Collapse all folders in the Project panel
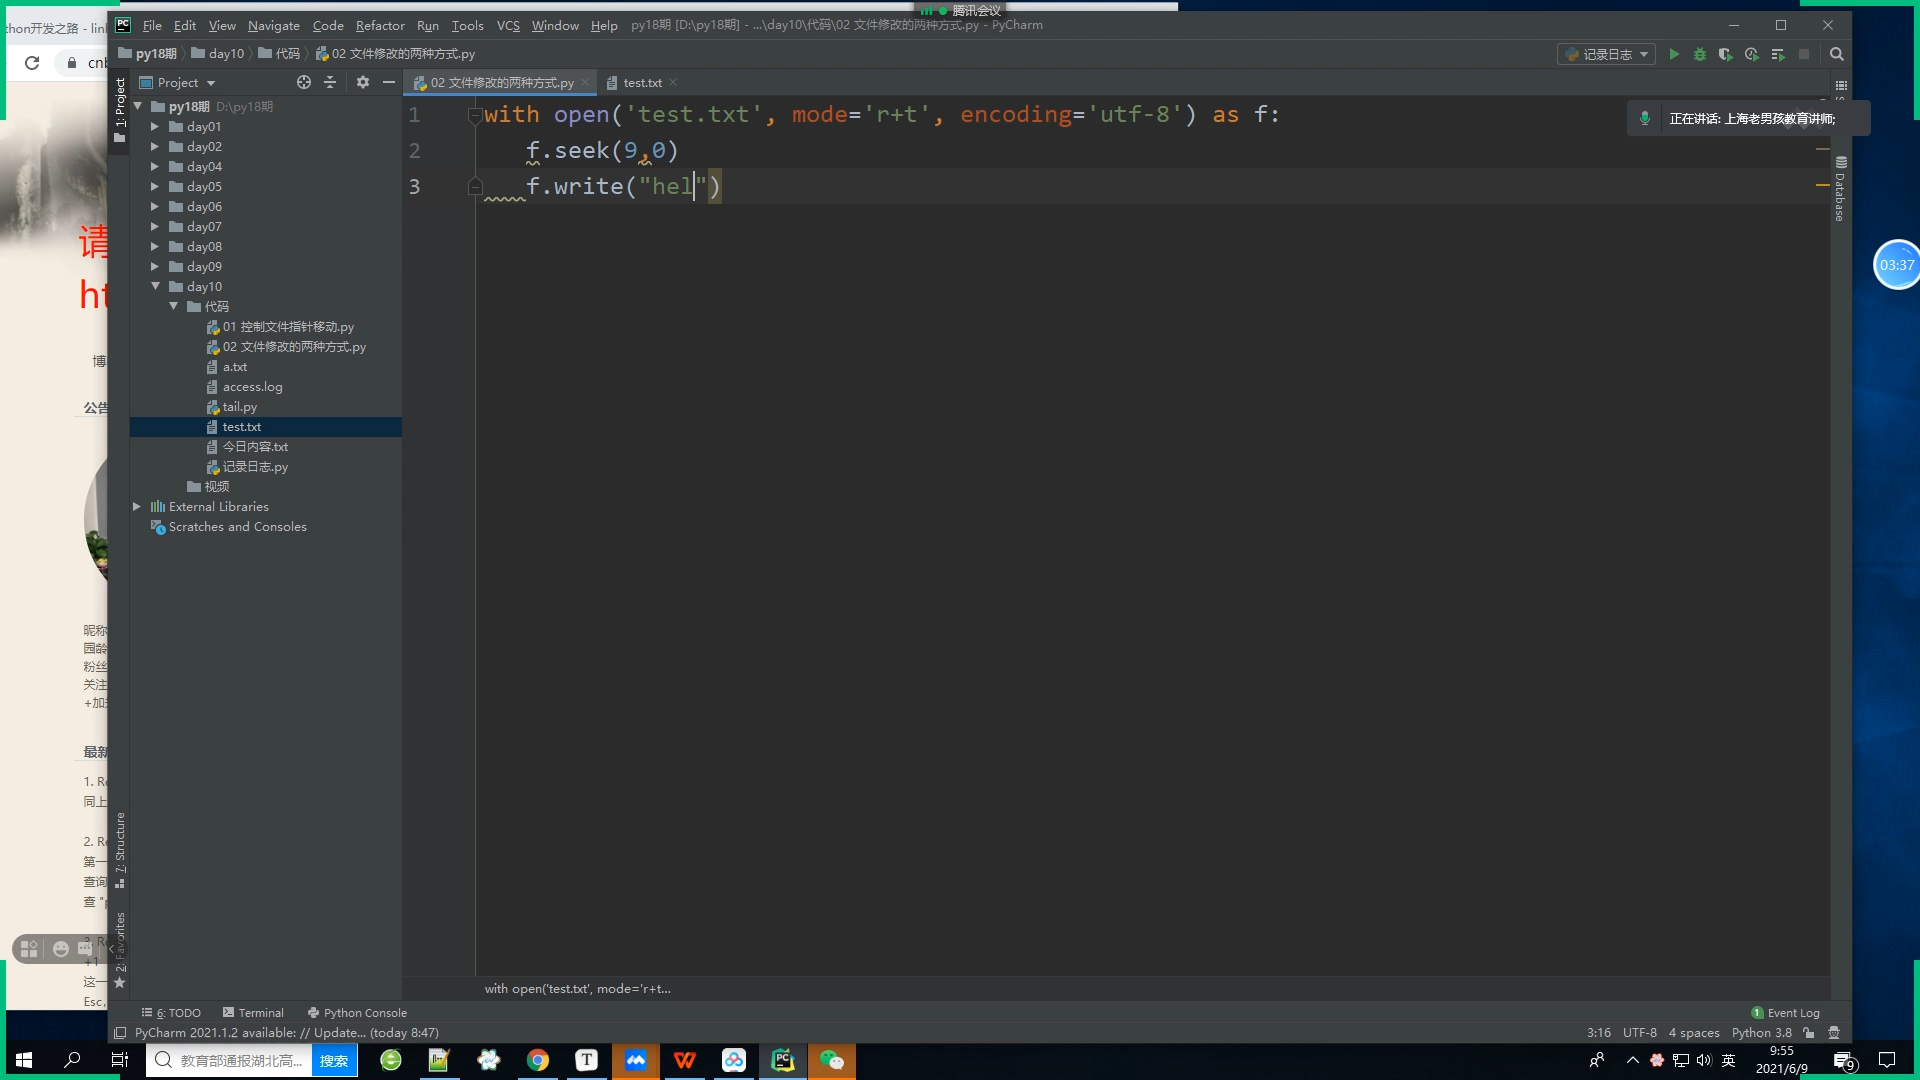 [x=330, y=82]
